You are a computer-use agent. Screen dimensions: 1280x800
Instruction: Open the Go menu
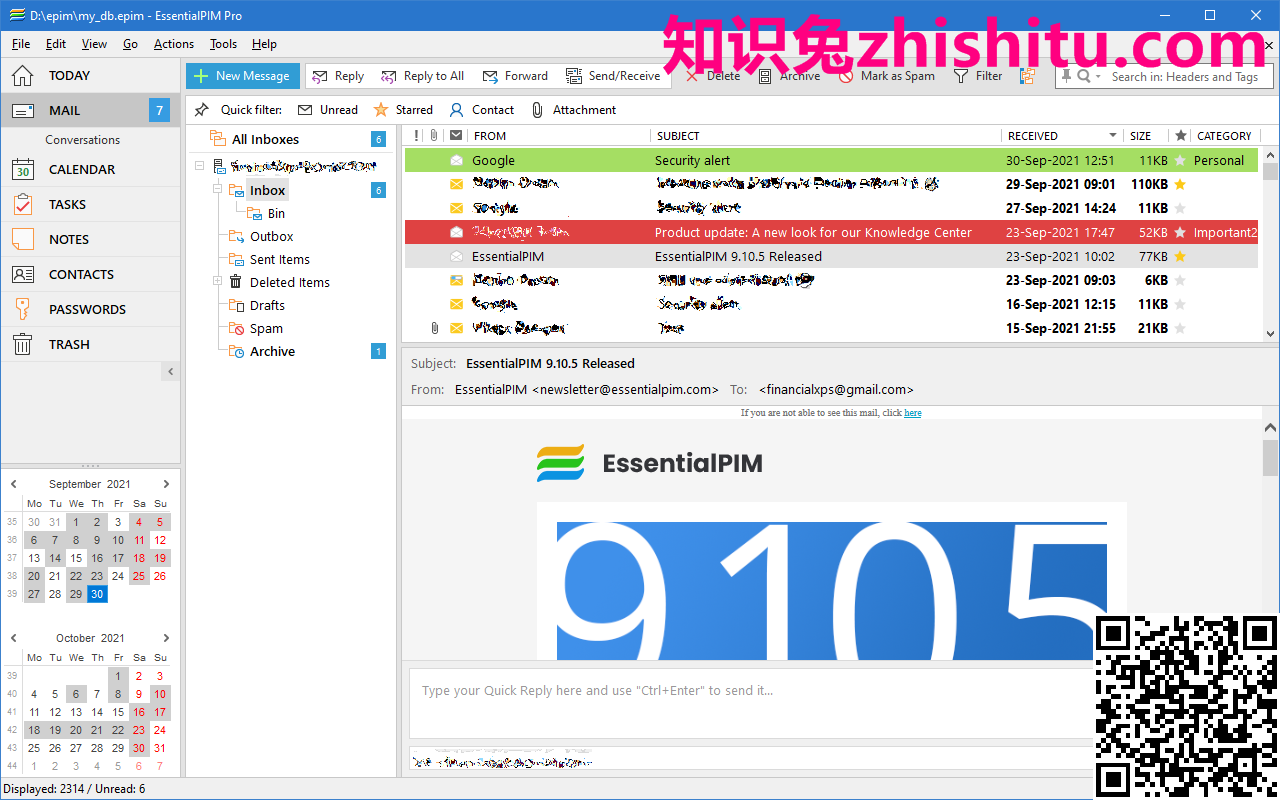pos(131,44)
